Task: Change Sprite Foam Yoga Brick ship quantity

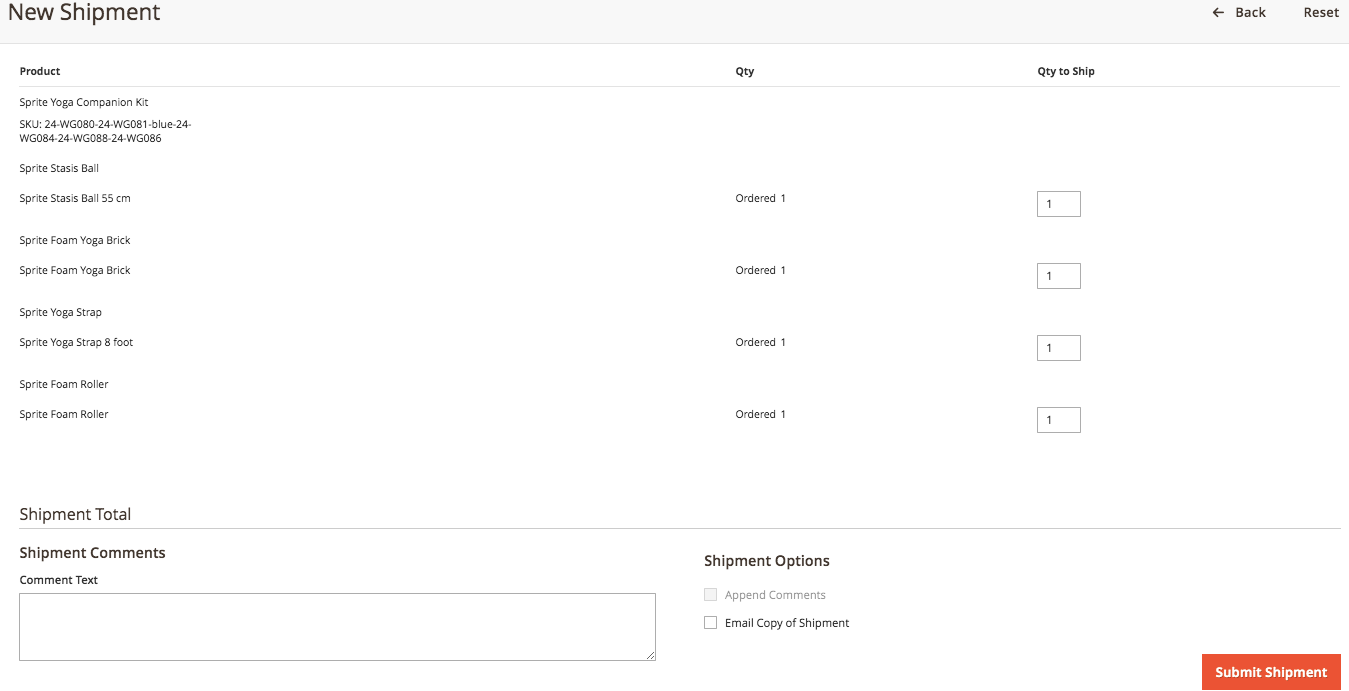Action: 1058,275
